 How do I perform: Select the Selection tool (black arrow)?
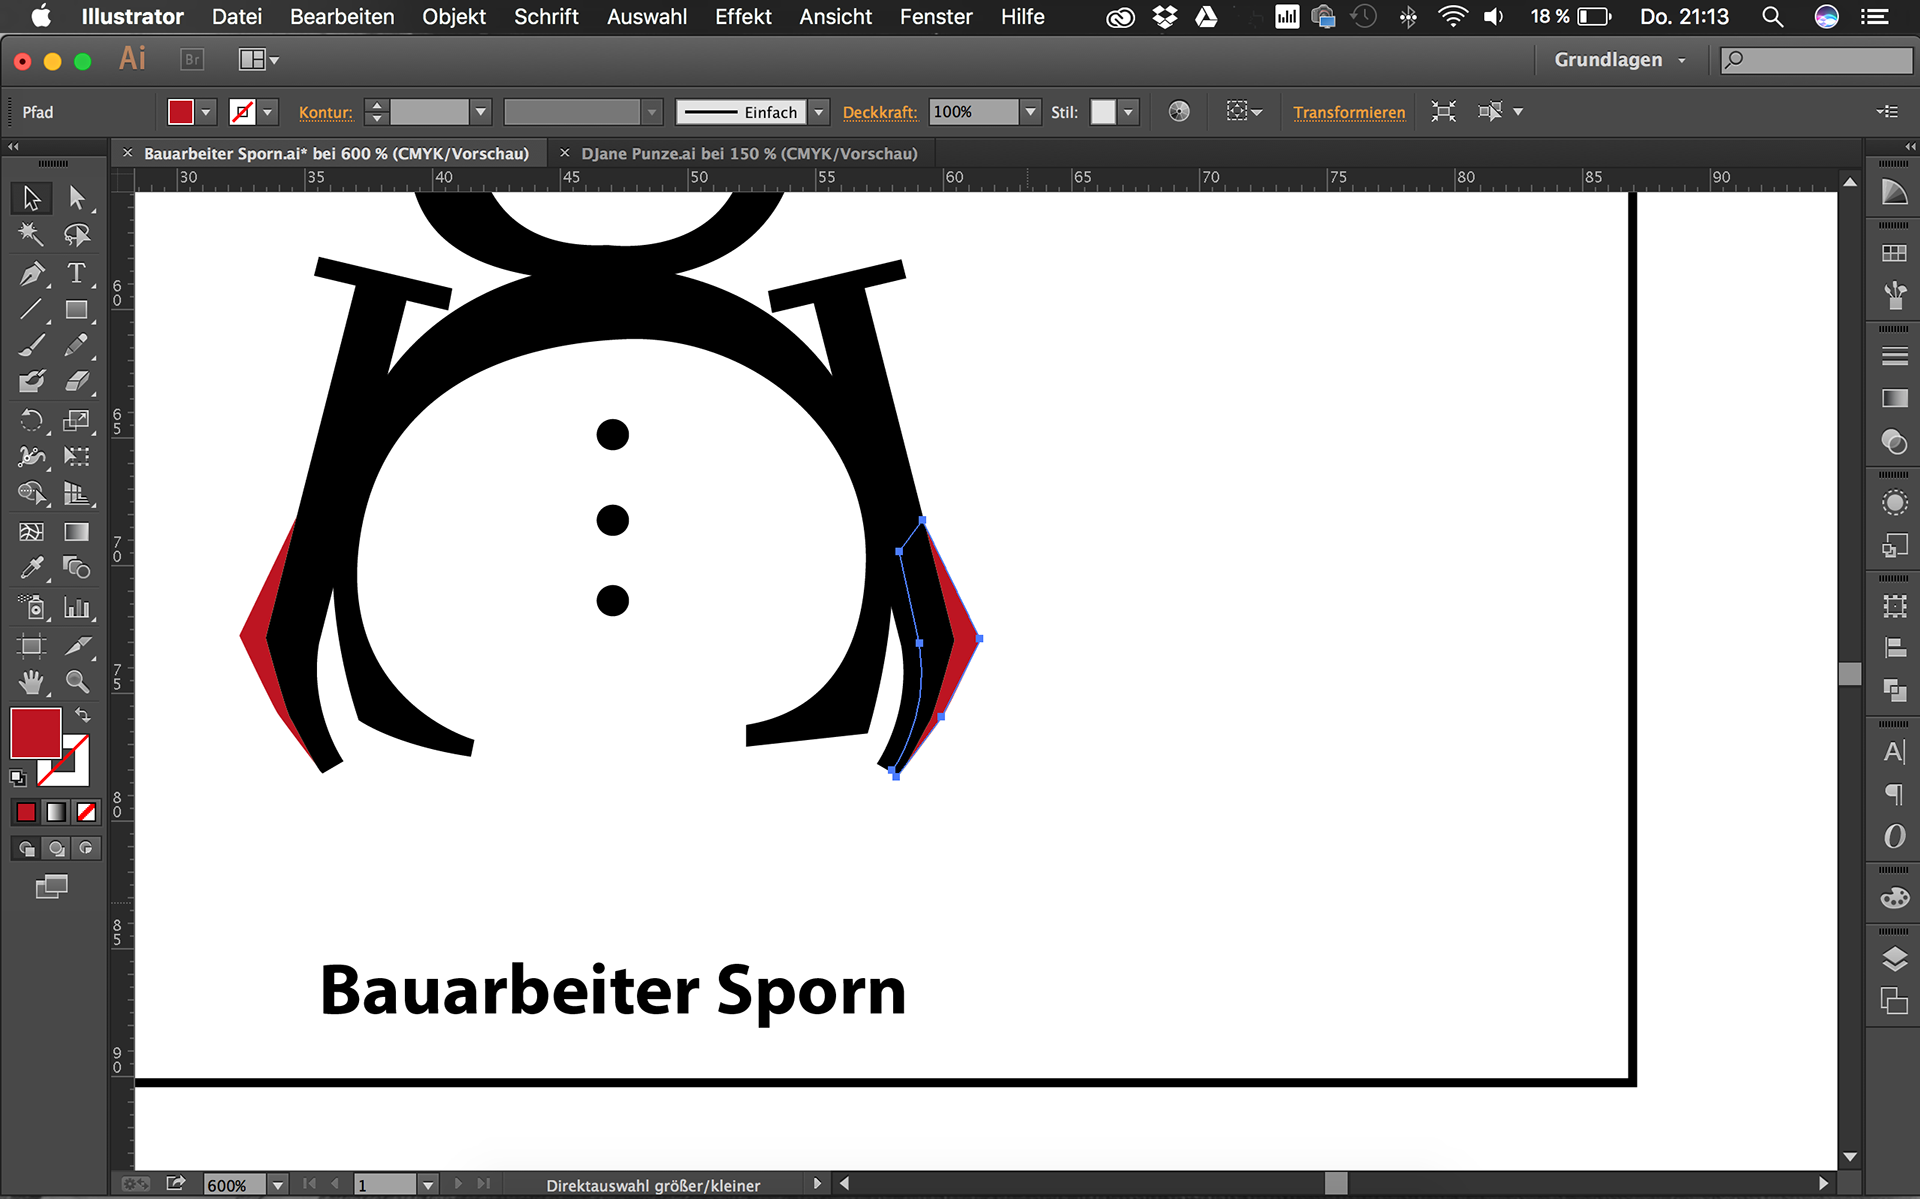click(x=31, y=198)
